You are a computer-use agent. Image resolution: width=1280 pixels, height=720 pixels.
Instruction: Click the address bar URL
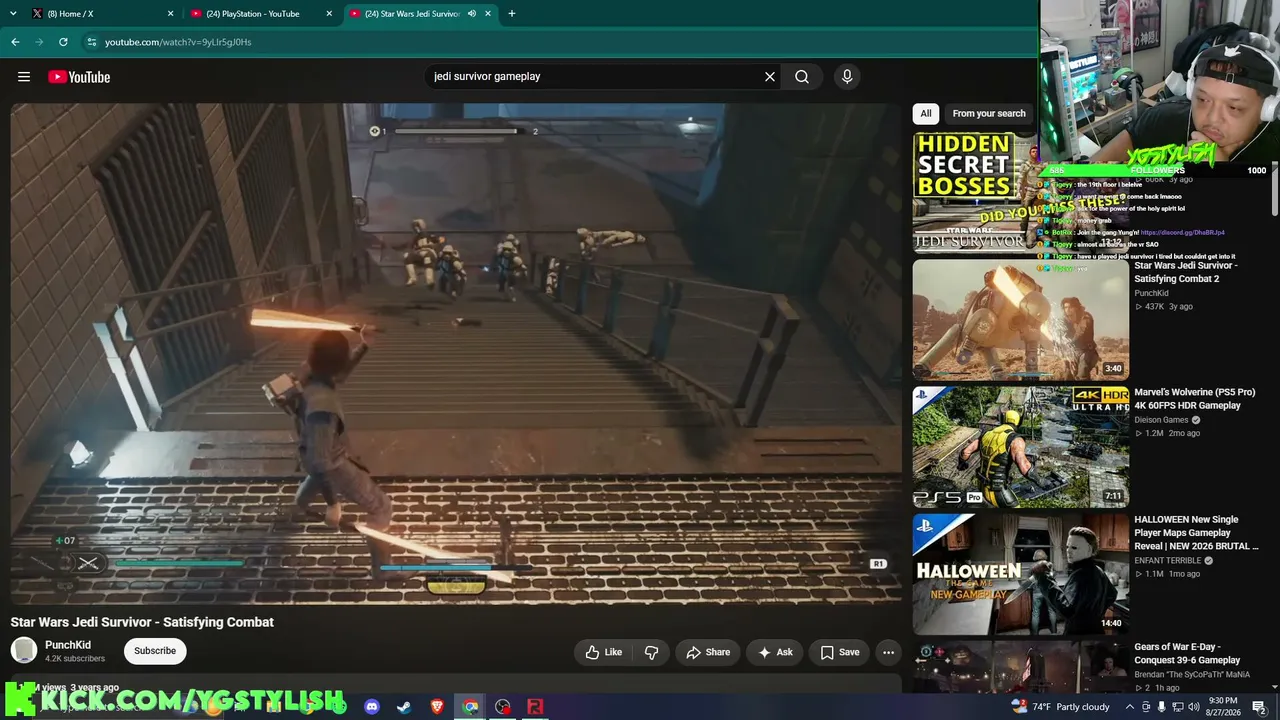178,42
